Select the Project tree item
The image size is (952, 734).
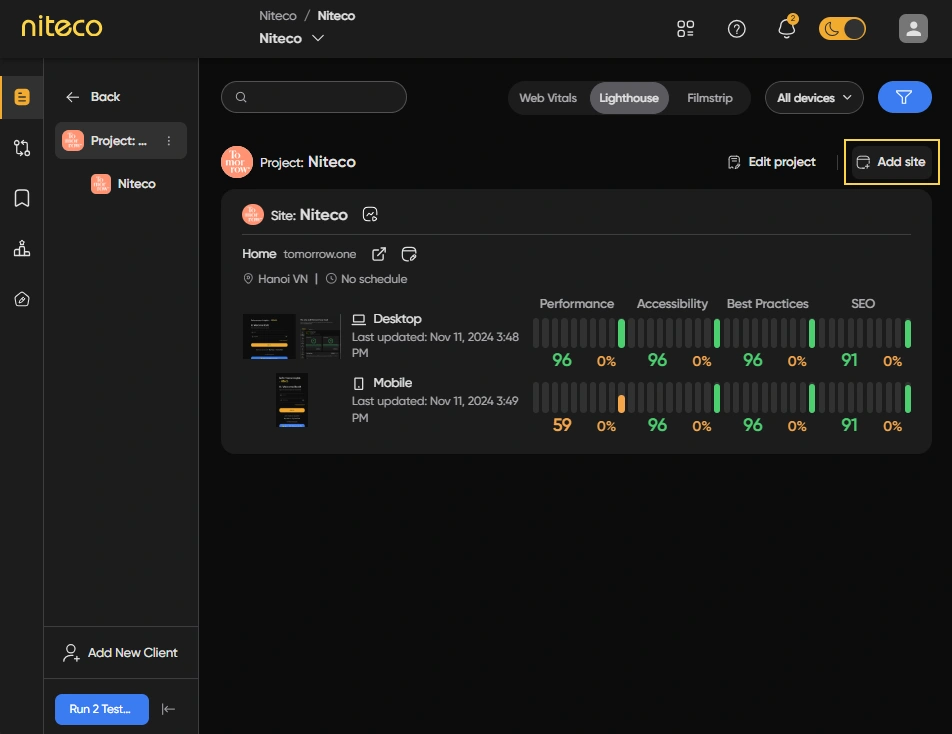point(121,141)
